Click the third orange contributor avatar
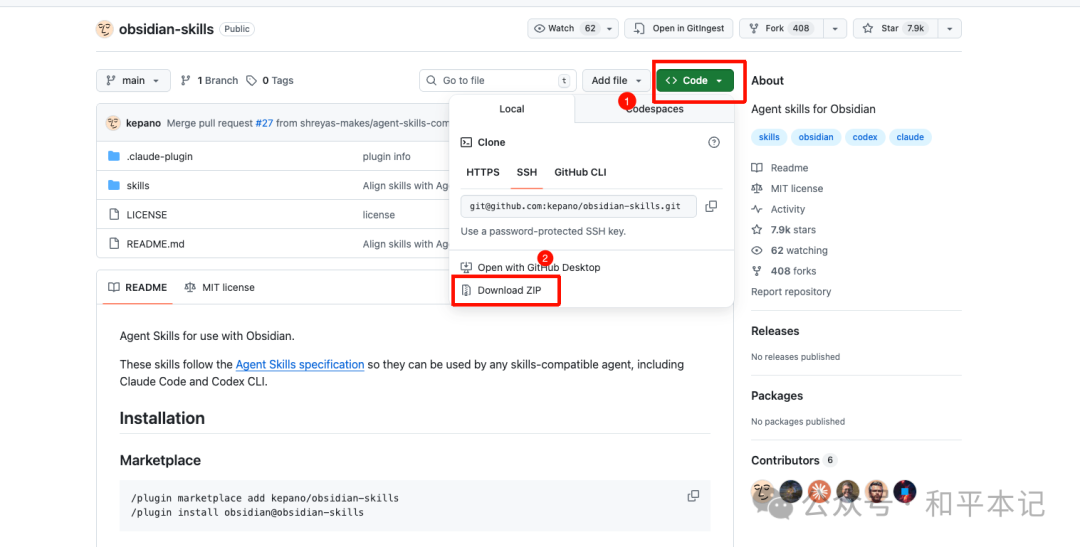The width and height of the screenshot is (1080, 547). click(819, 491)
